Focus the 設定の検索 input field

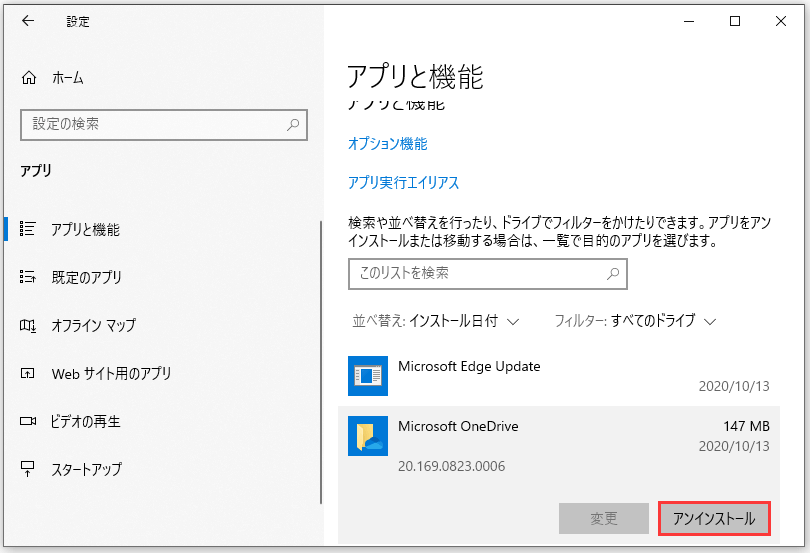164,125
